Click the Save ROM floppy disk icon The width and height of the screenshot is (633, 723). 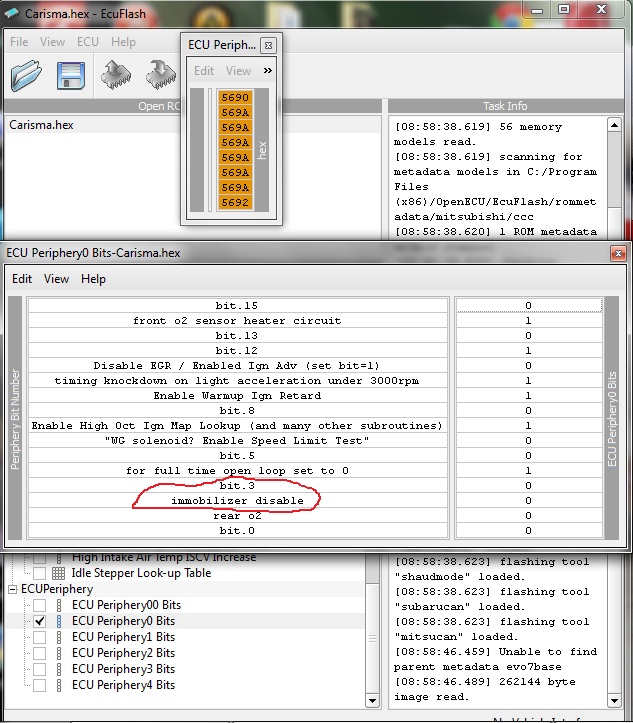coord(70,77)
